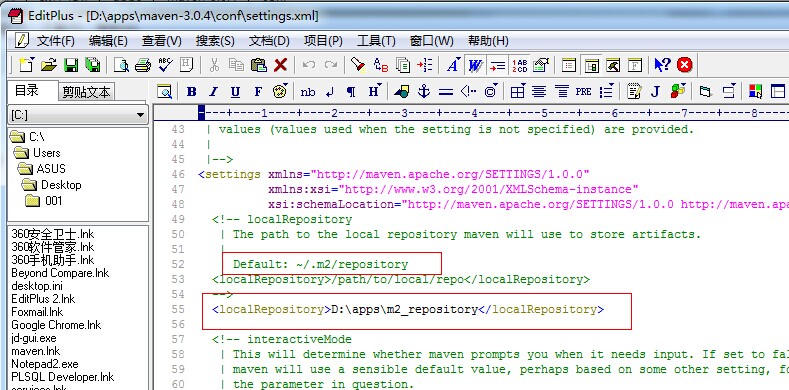
Task: Open the 编辑(E) menu
Action: tap(108, 41)
